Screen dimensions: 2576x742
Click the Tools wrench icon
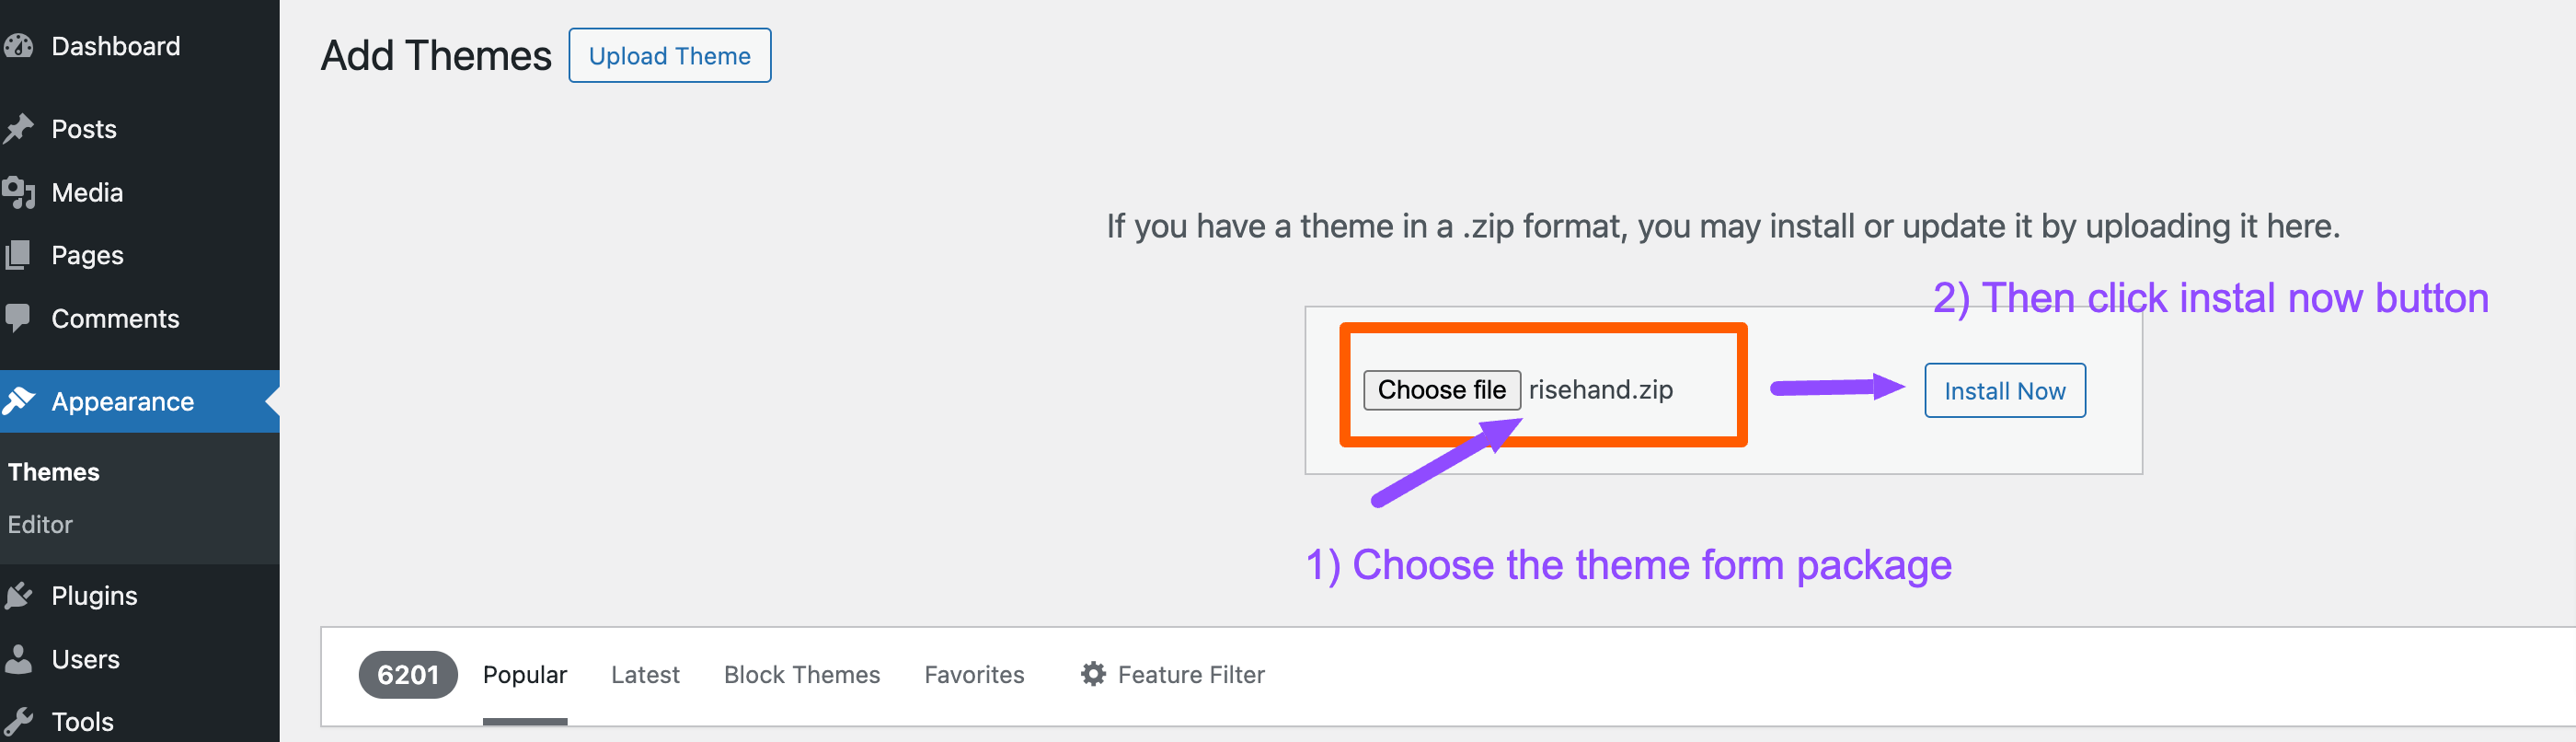click(18, 721)
